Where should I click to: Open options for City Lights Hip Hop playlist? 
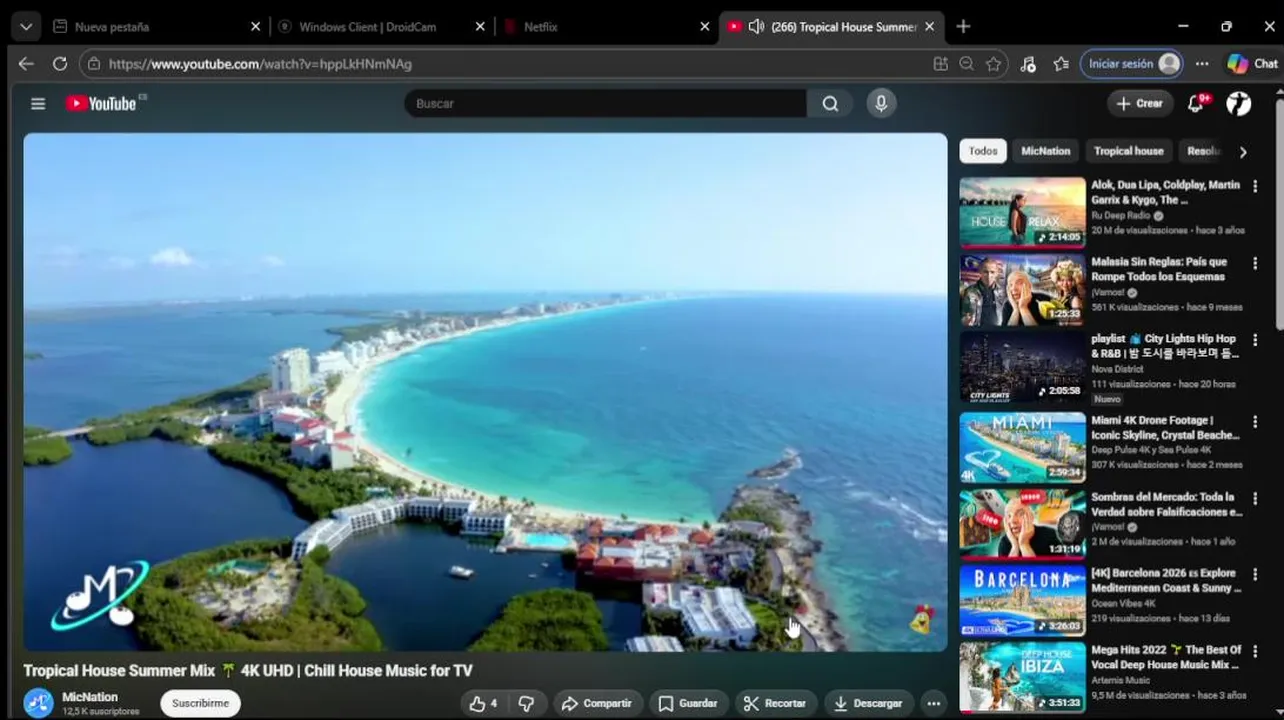click(x=1255, y=340)
